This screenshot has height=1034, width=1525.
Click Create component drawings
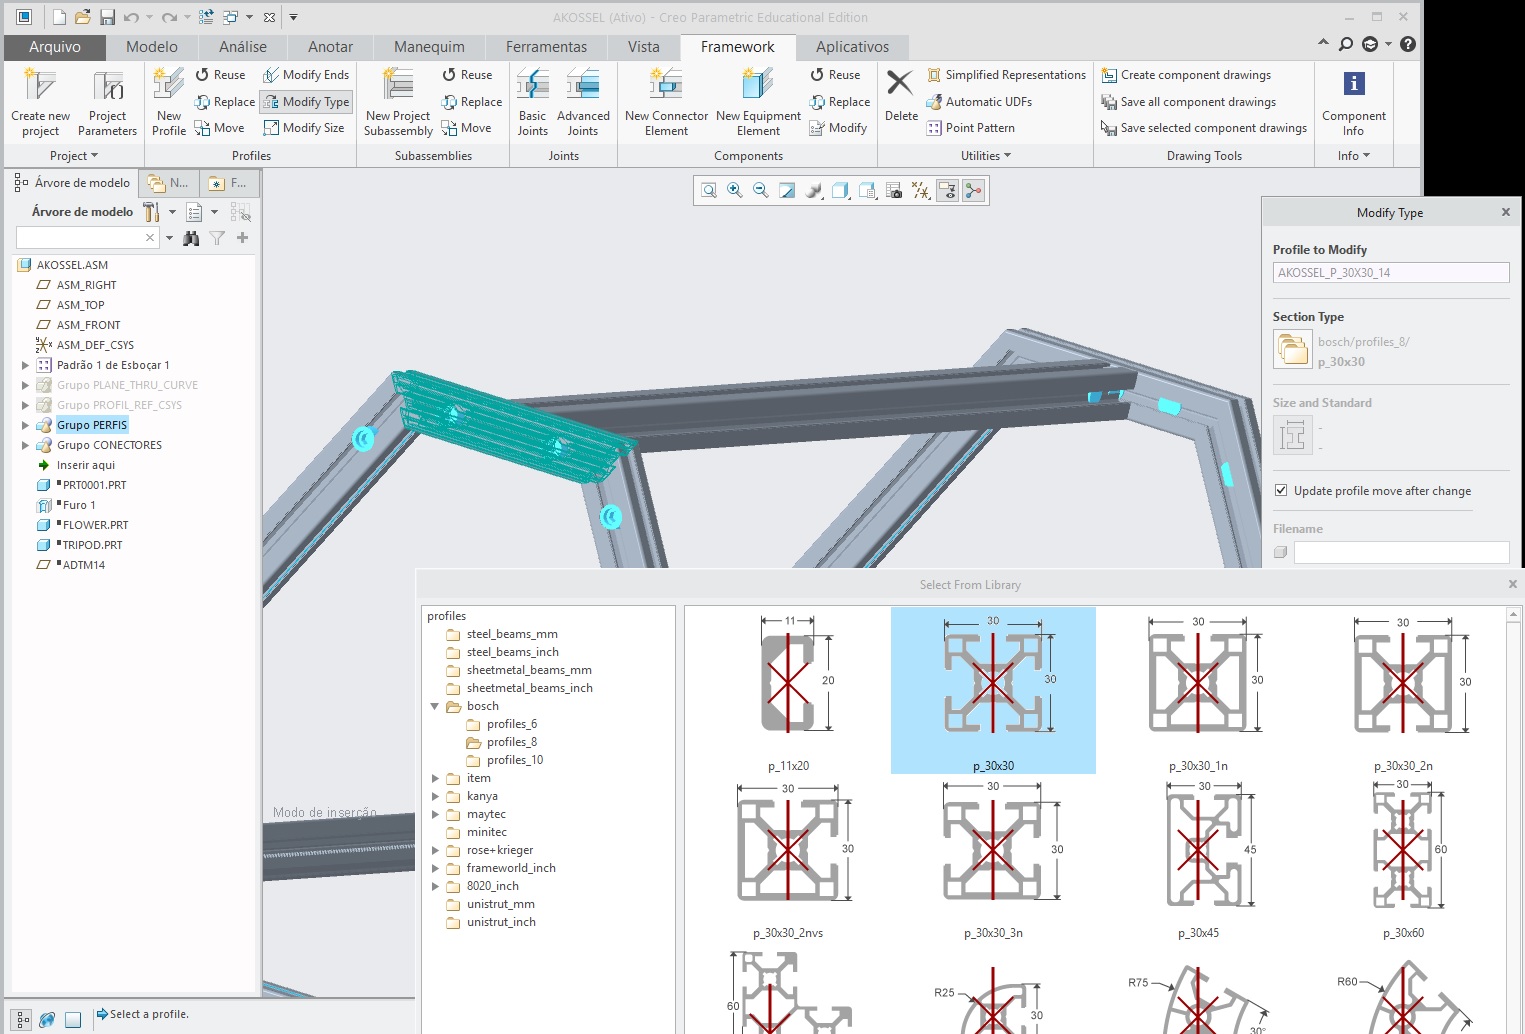1186,75
